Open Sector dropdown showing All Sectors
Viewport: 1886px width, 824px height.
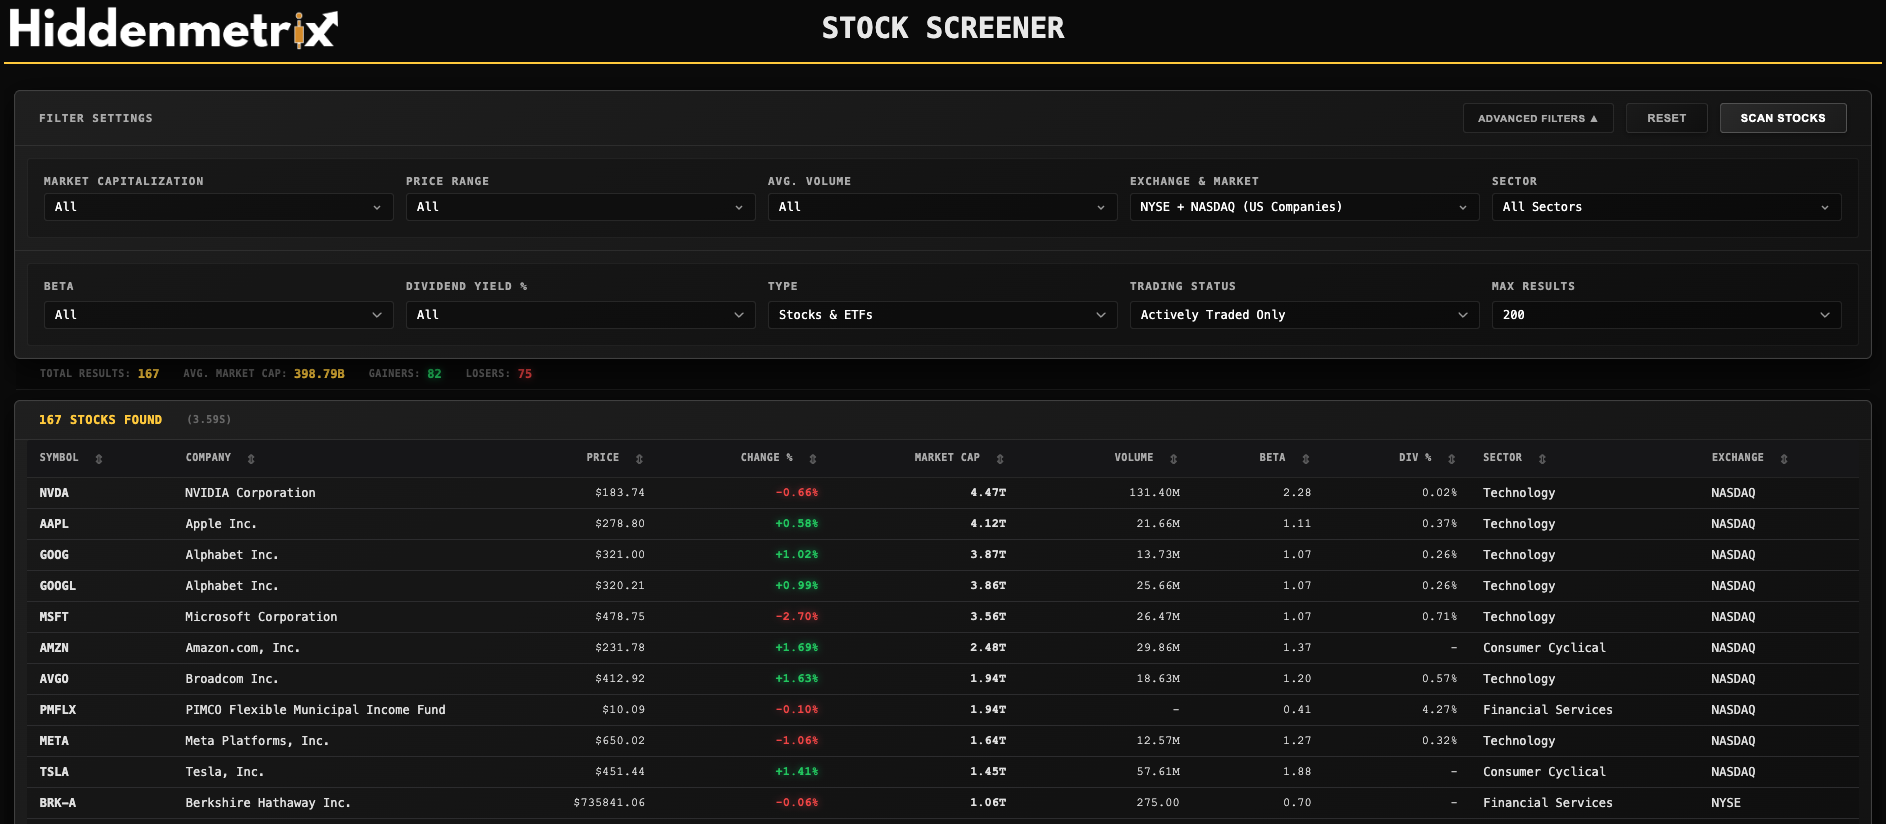coord(1666,207)
